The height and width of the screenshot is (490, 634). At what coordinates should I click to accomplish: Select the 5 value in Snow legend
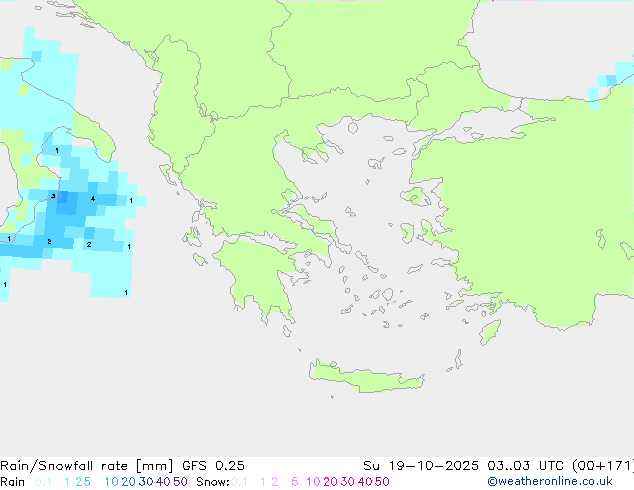(x=295, y=482)
